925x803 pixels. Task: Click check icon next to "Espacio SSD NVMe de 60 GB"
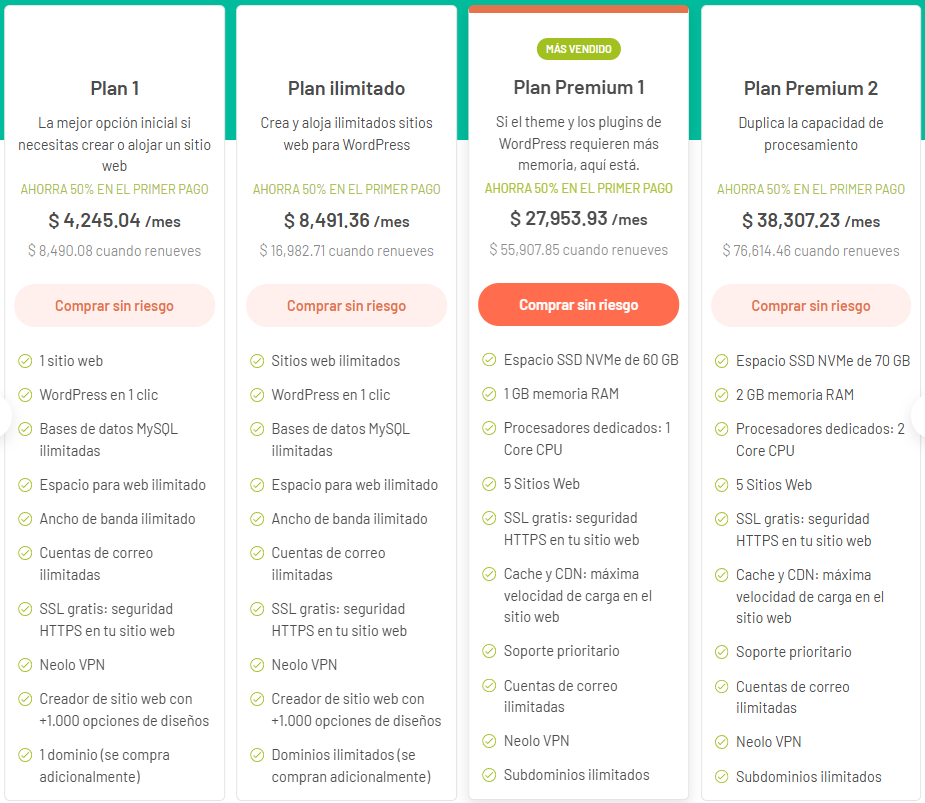click(x=489, y=360)
